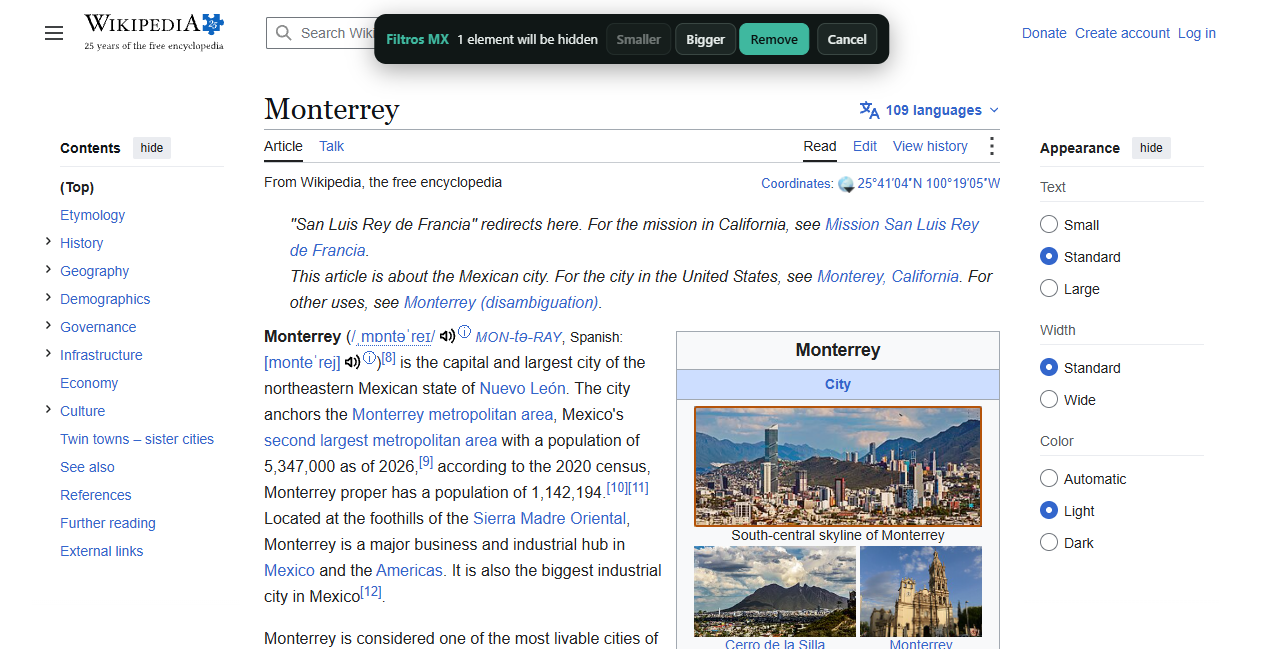Image resolution: width=1264 pixels, height=649 pixels.
Task: Click the Log in link
Action: click(x=1197, y=33)
